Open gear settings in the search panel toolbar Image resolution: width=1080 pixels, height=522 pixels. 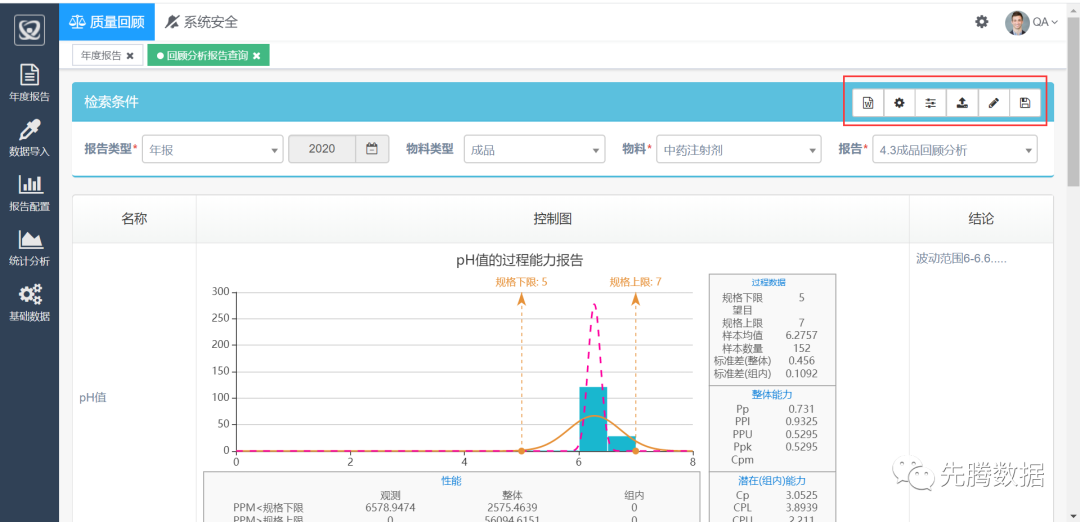coord(899,103)
